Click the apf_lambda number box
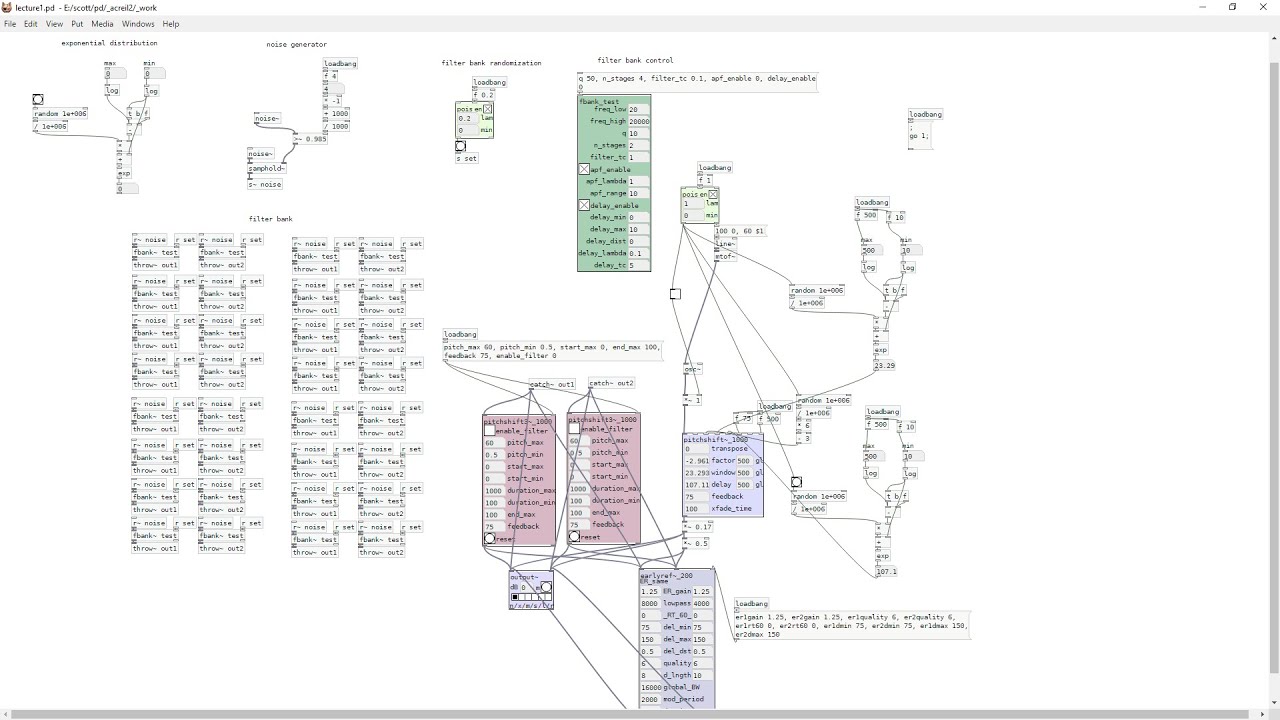 [638, 182]
